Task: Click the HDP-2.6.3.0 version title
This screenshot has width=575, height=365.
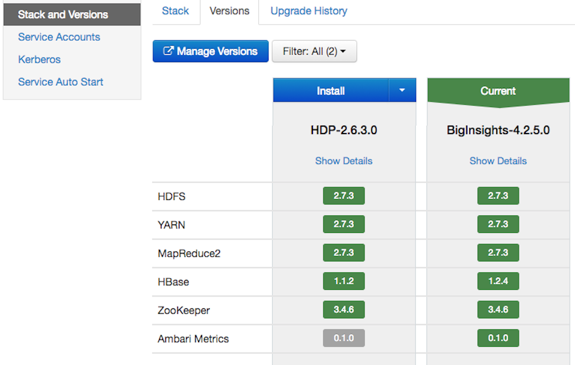Action: pos(344,130)
